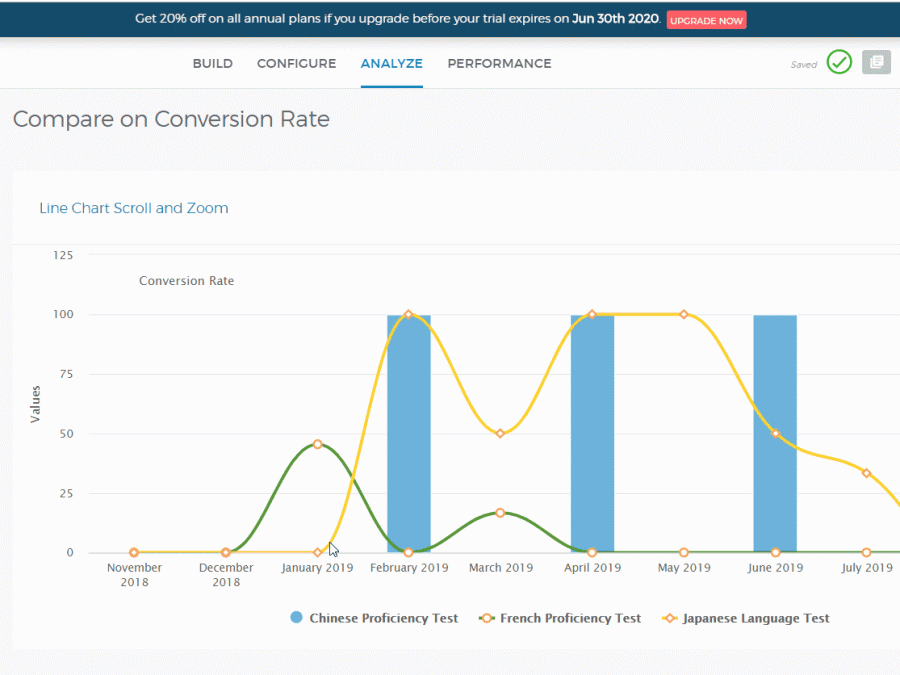This screenshot has height=675, width=900.
Task: Go to the PERFORMANCE tab
Action: pos(499,63)
